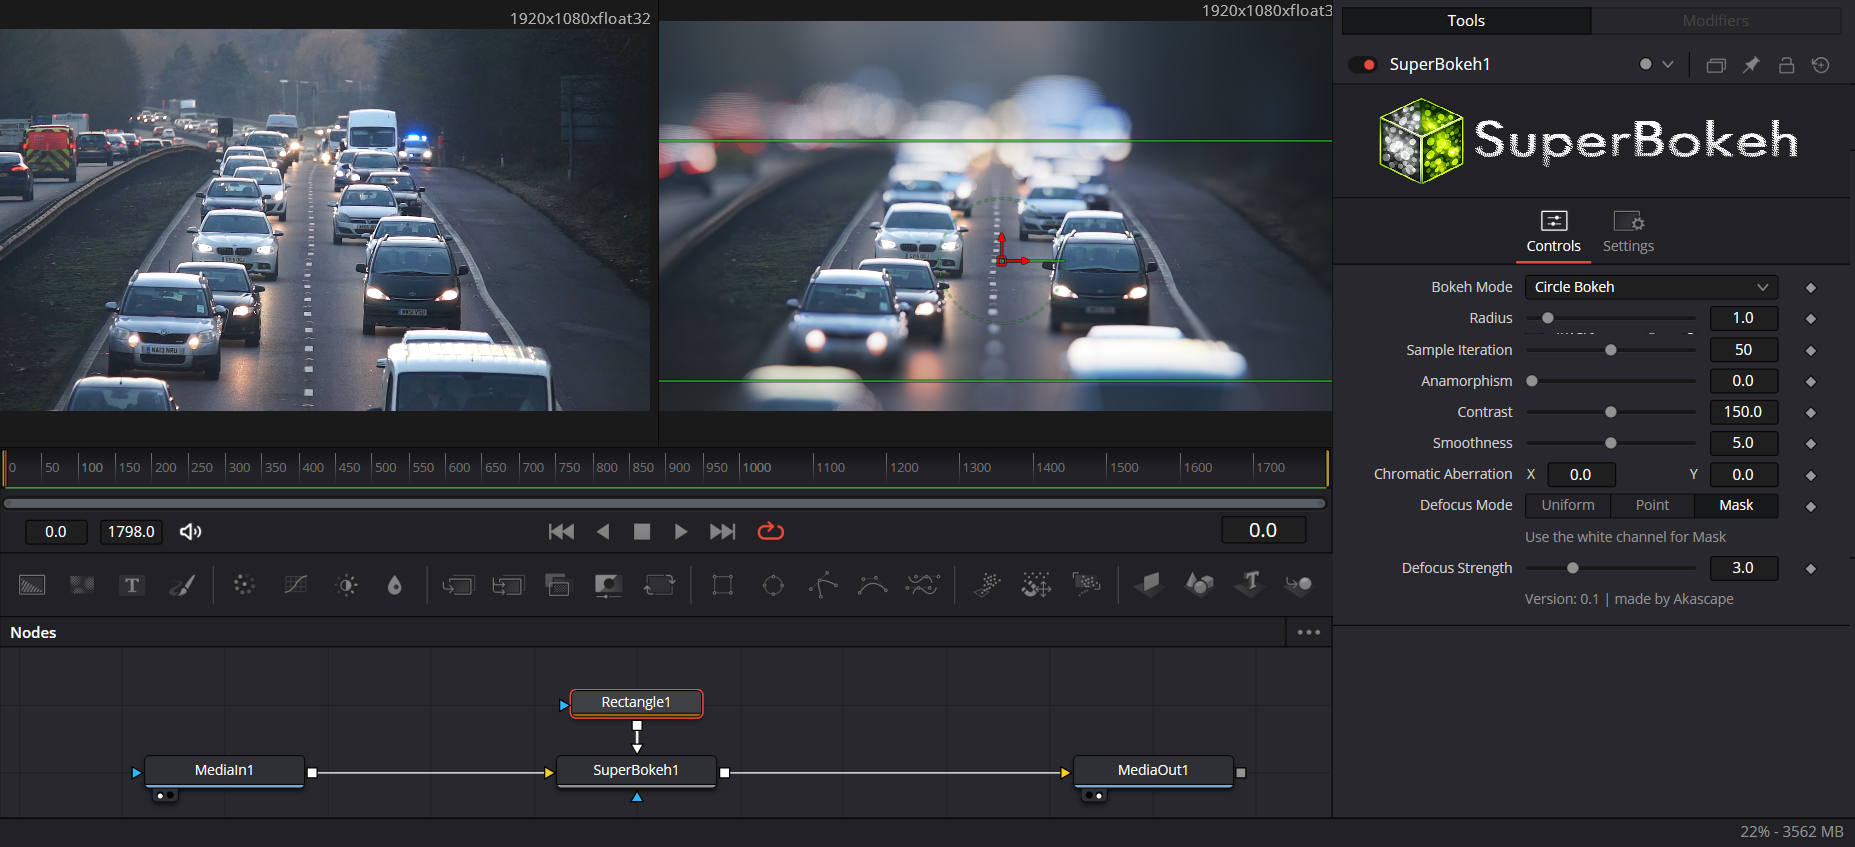Select the MediaOut1 node
Image resolution: width=1855 pixels, height=847 pixels.
point(1153,771)
